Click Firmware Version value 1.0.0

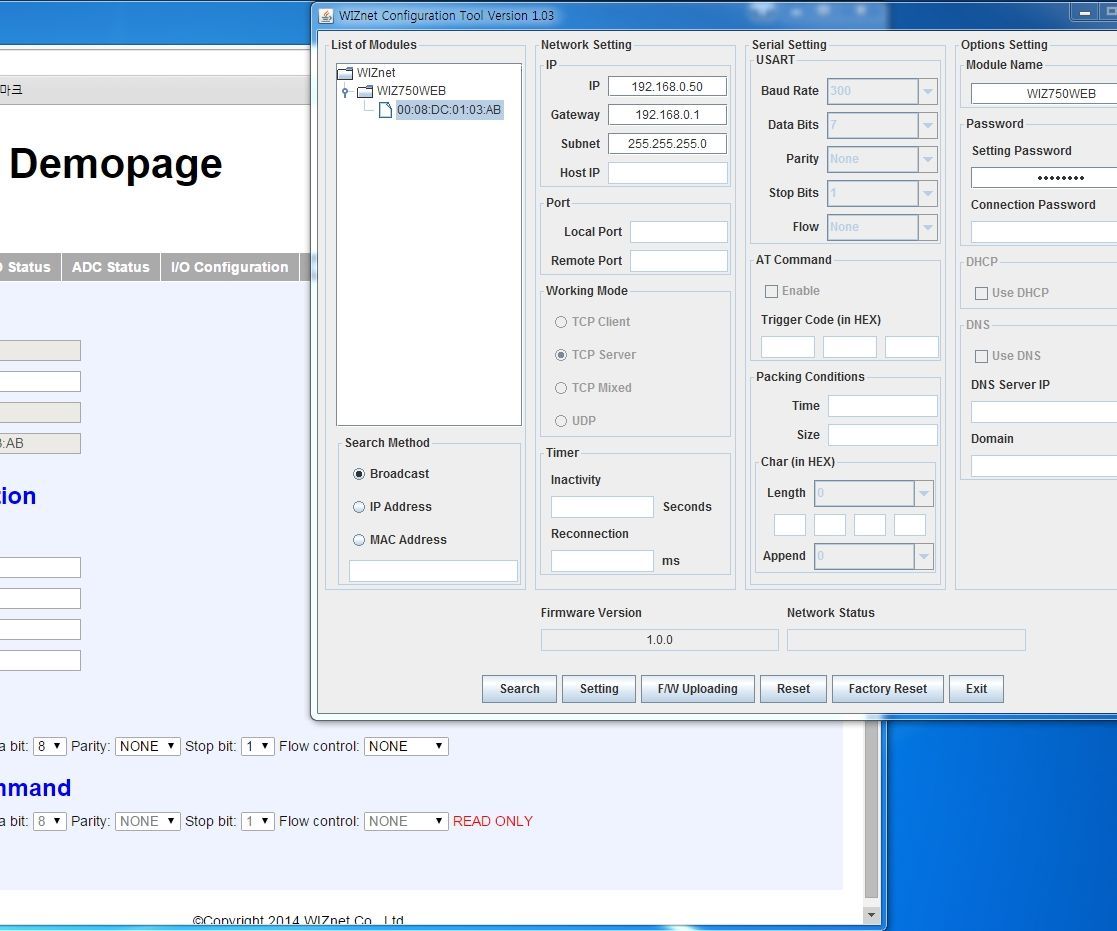coord(660,640)
